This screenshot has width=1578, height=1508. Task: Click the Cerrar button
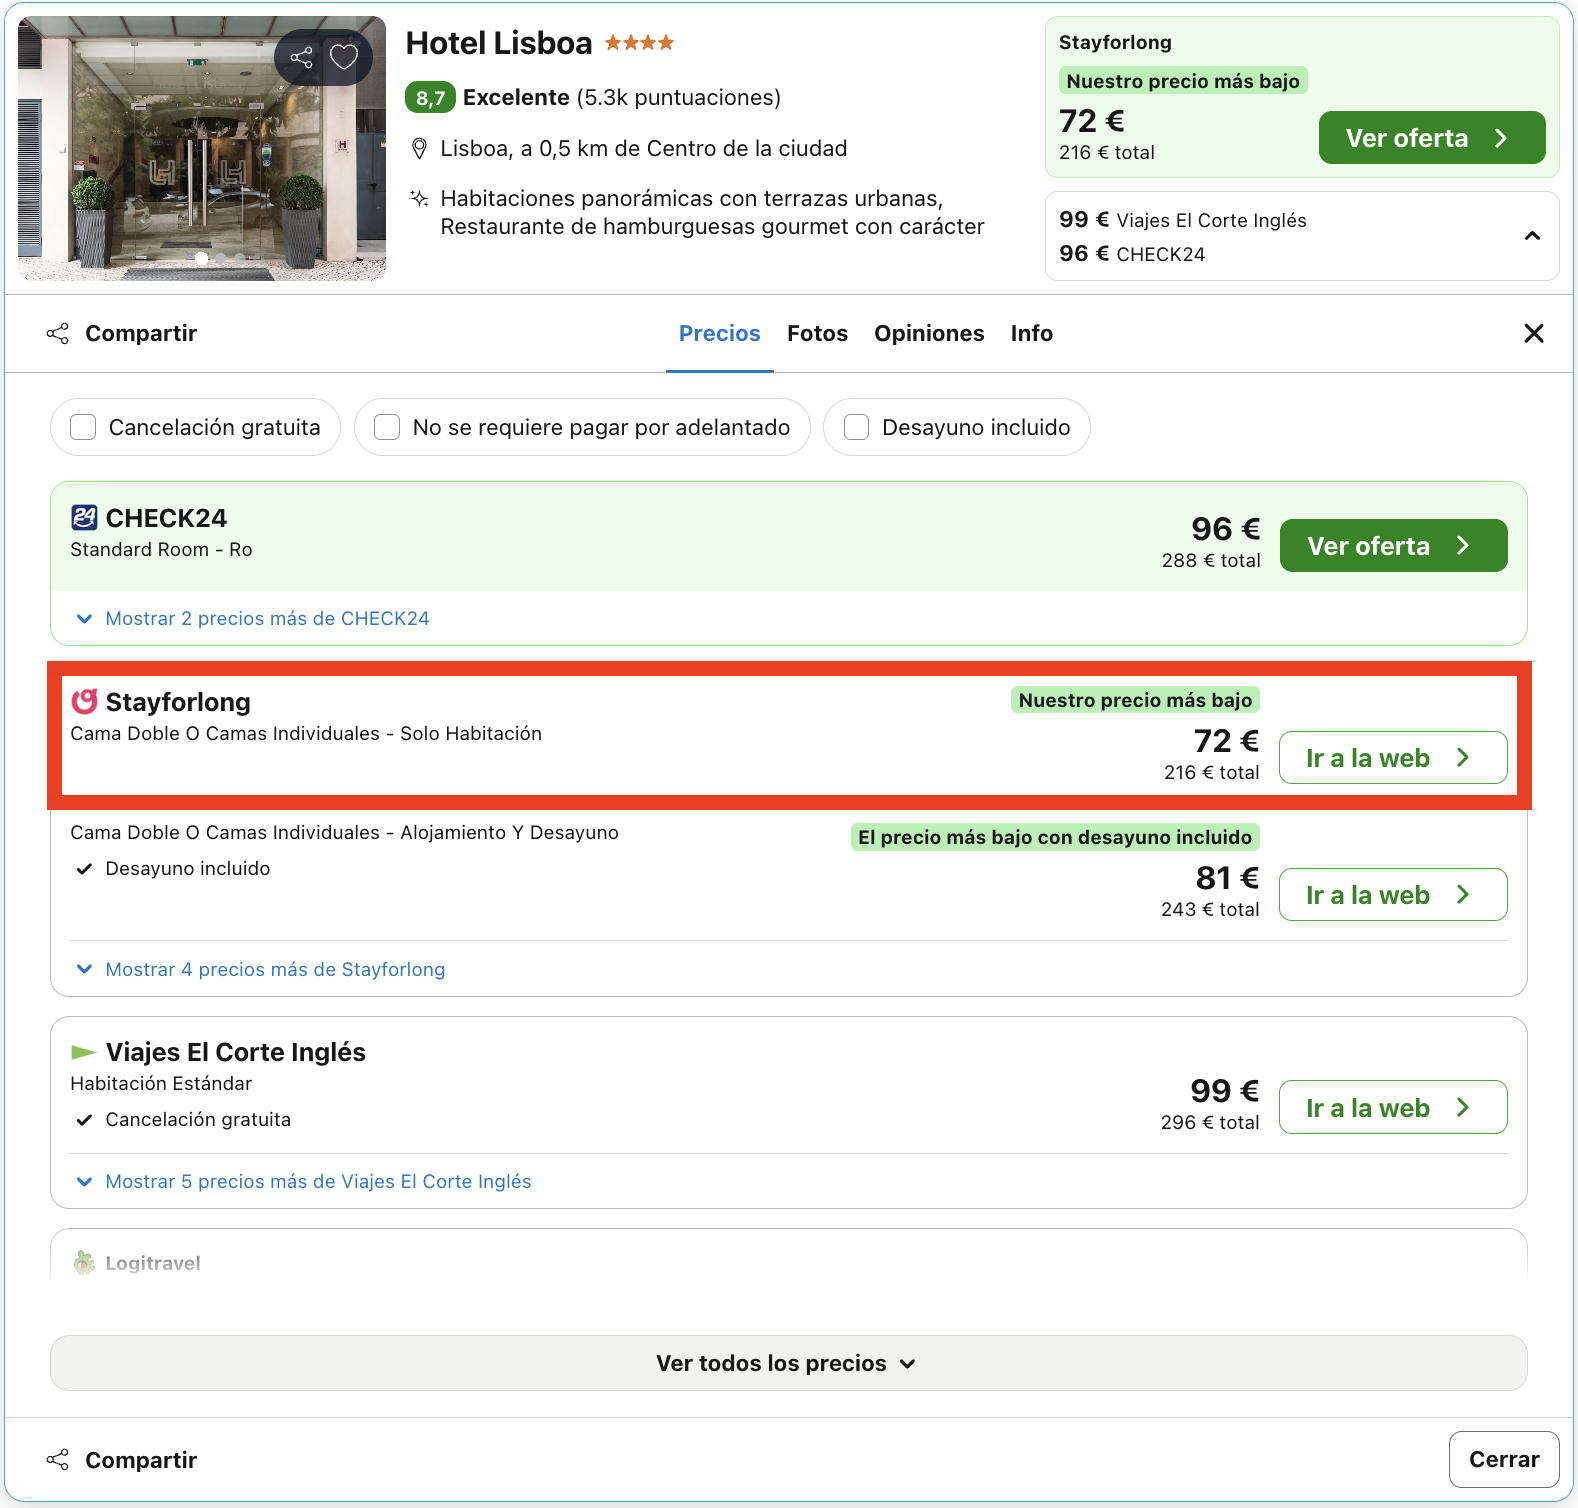pyautogui.click(x=1504, y=1459)
